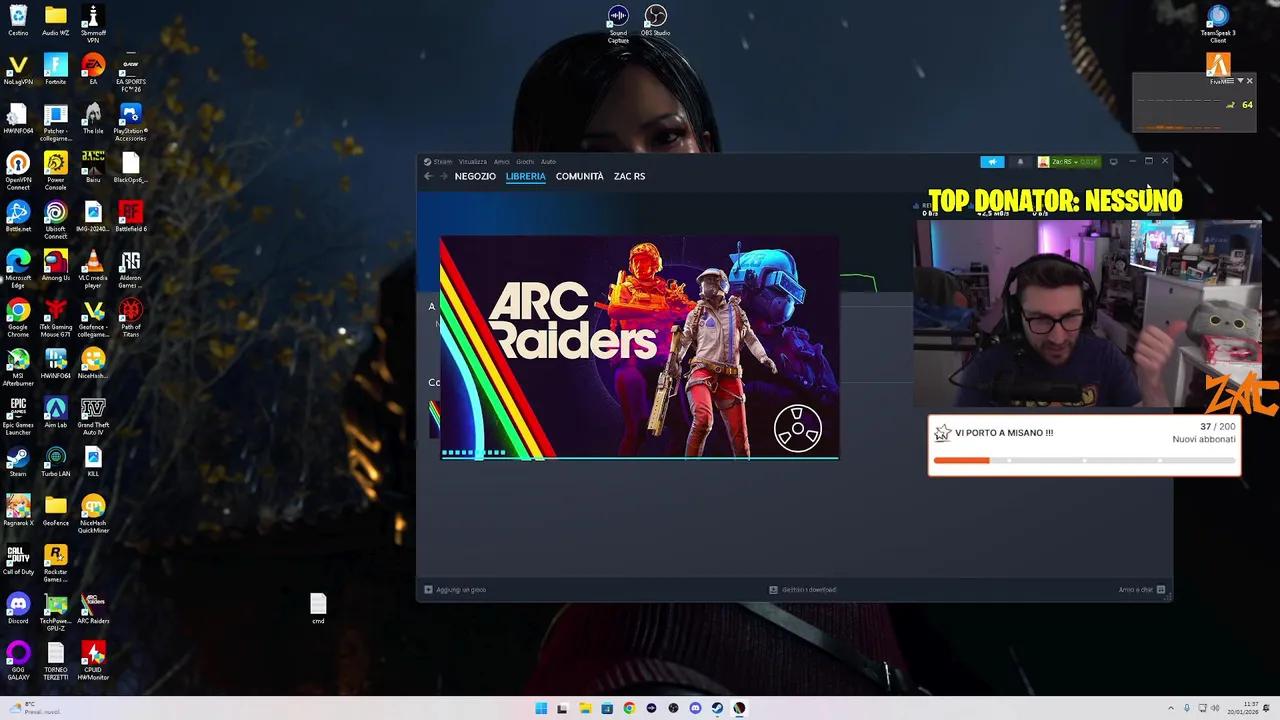Click the blue broadcast icon in Steam's titlebar

tap(993, 161)
